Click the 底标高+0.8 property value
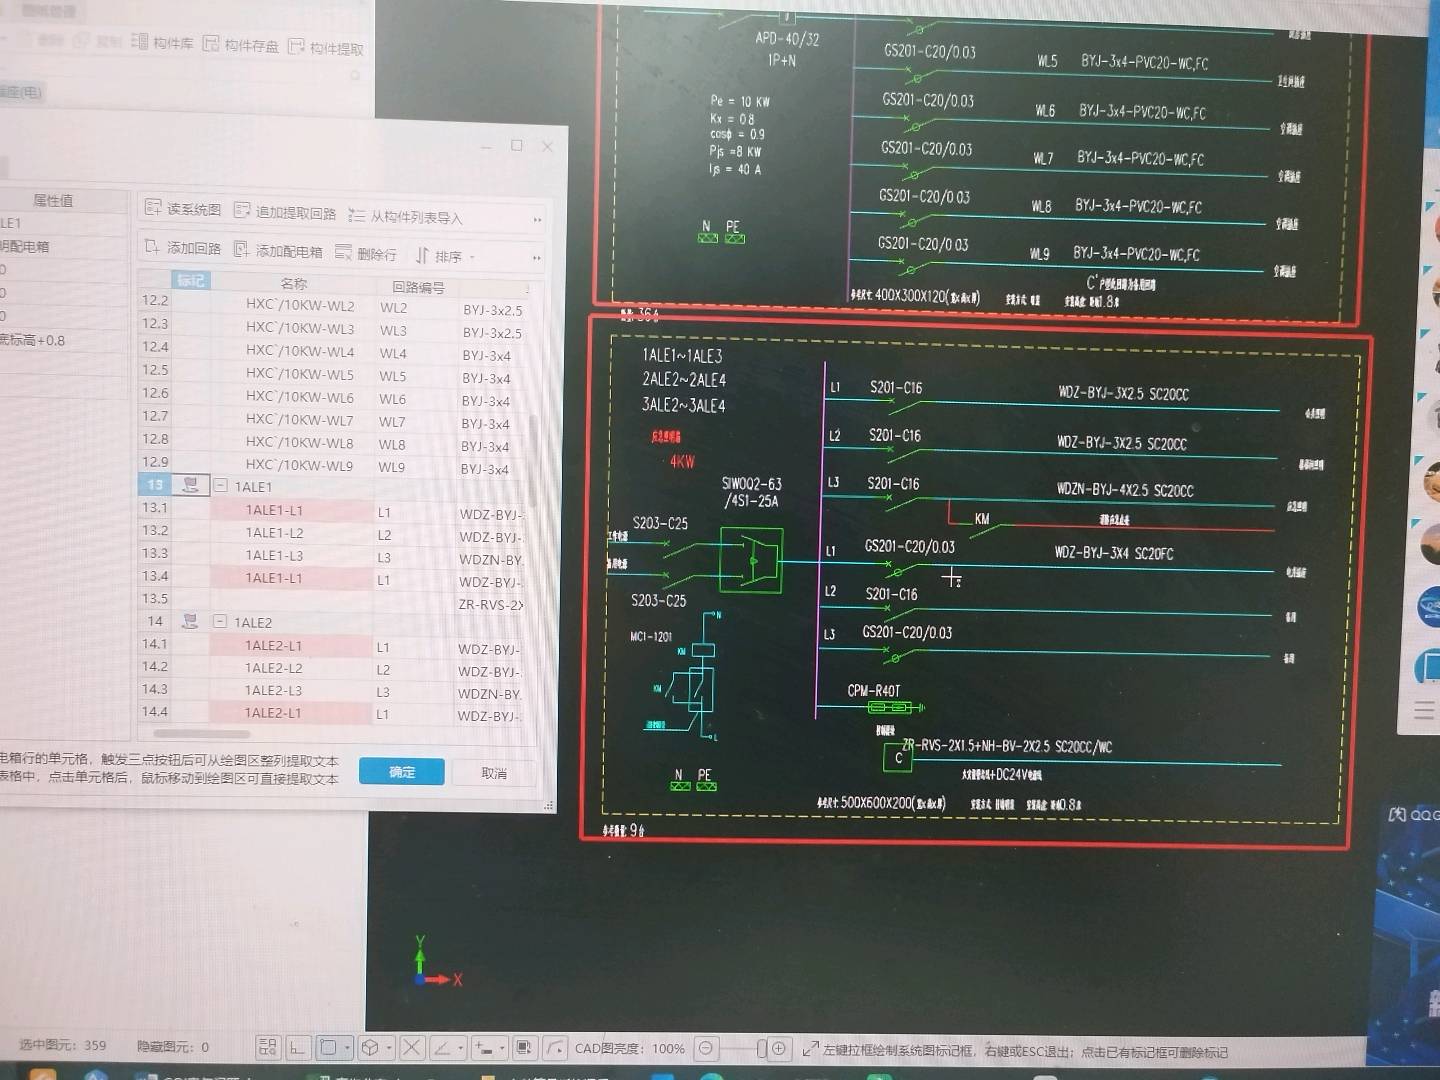 (33, 340)
